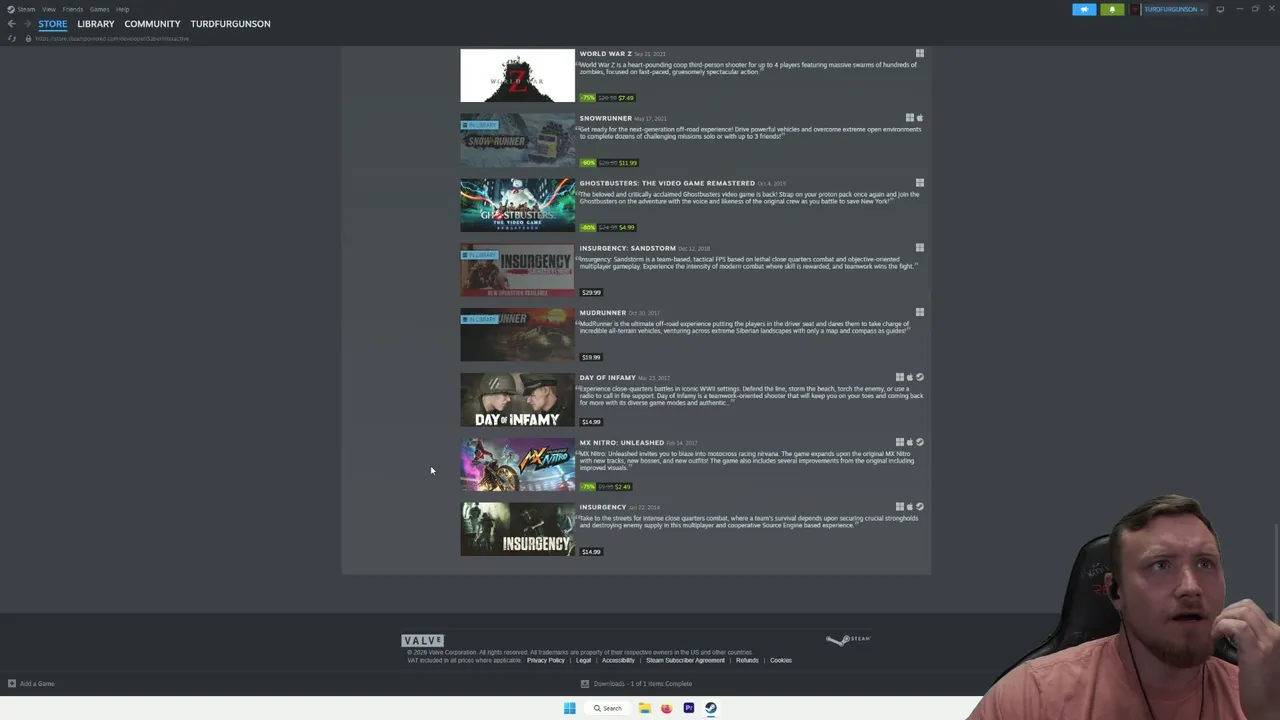Open the View menu

tap(49, 9)
